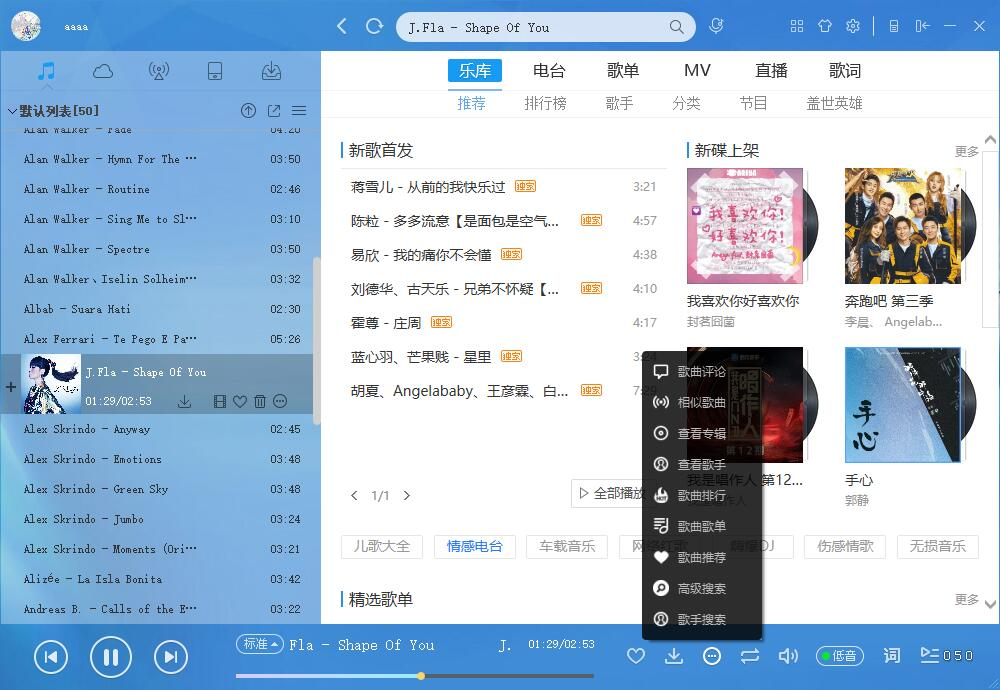Open the settings gear icon
Viewport: 1000px width, 690px height.
click(853, 26)
